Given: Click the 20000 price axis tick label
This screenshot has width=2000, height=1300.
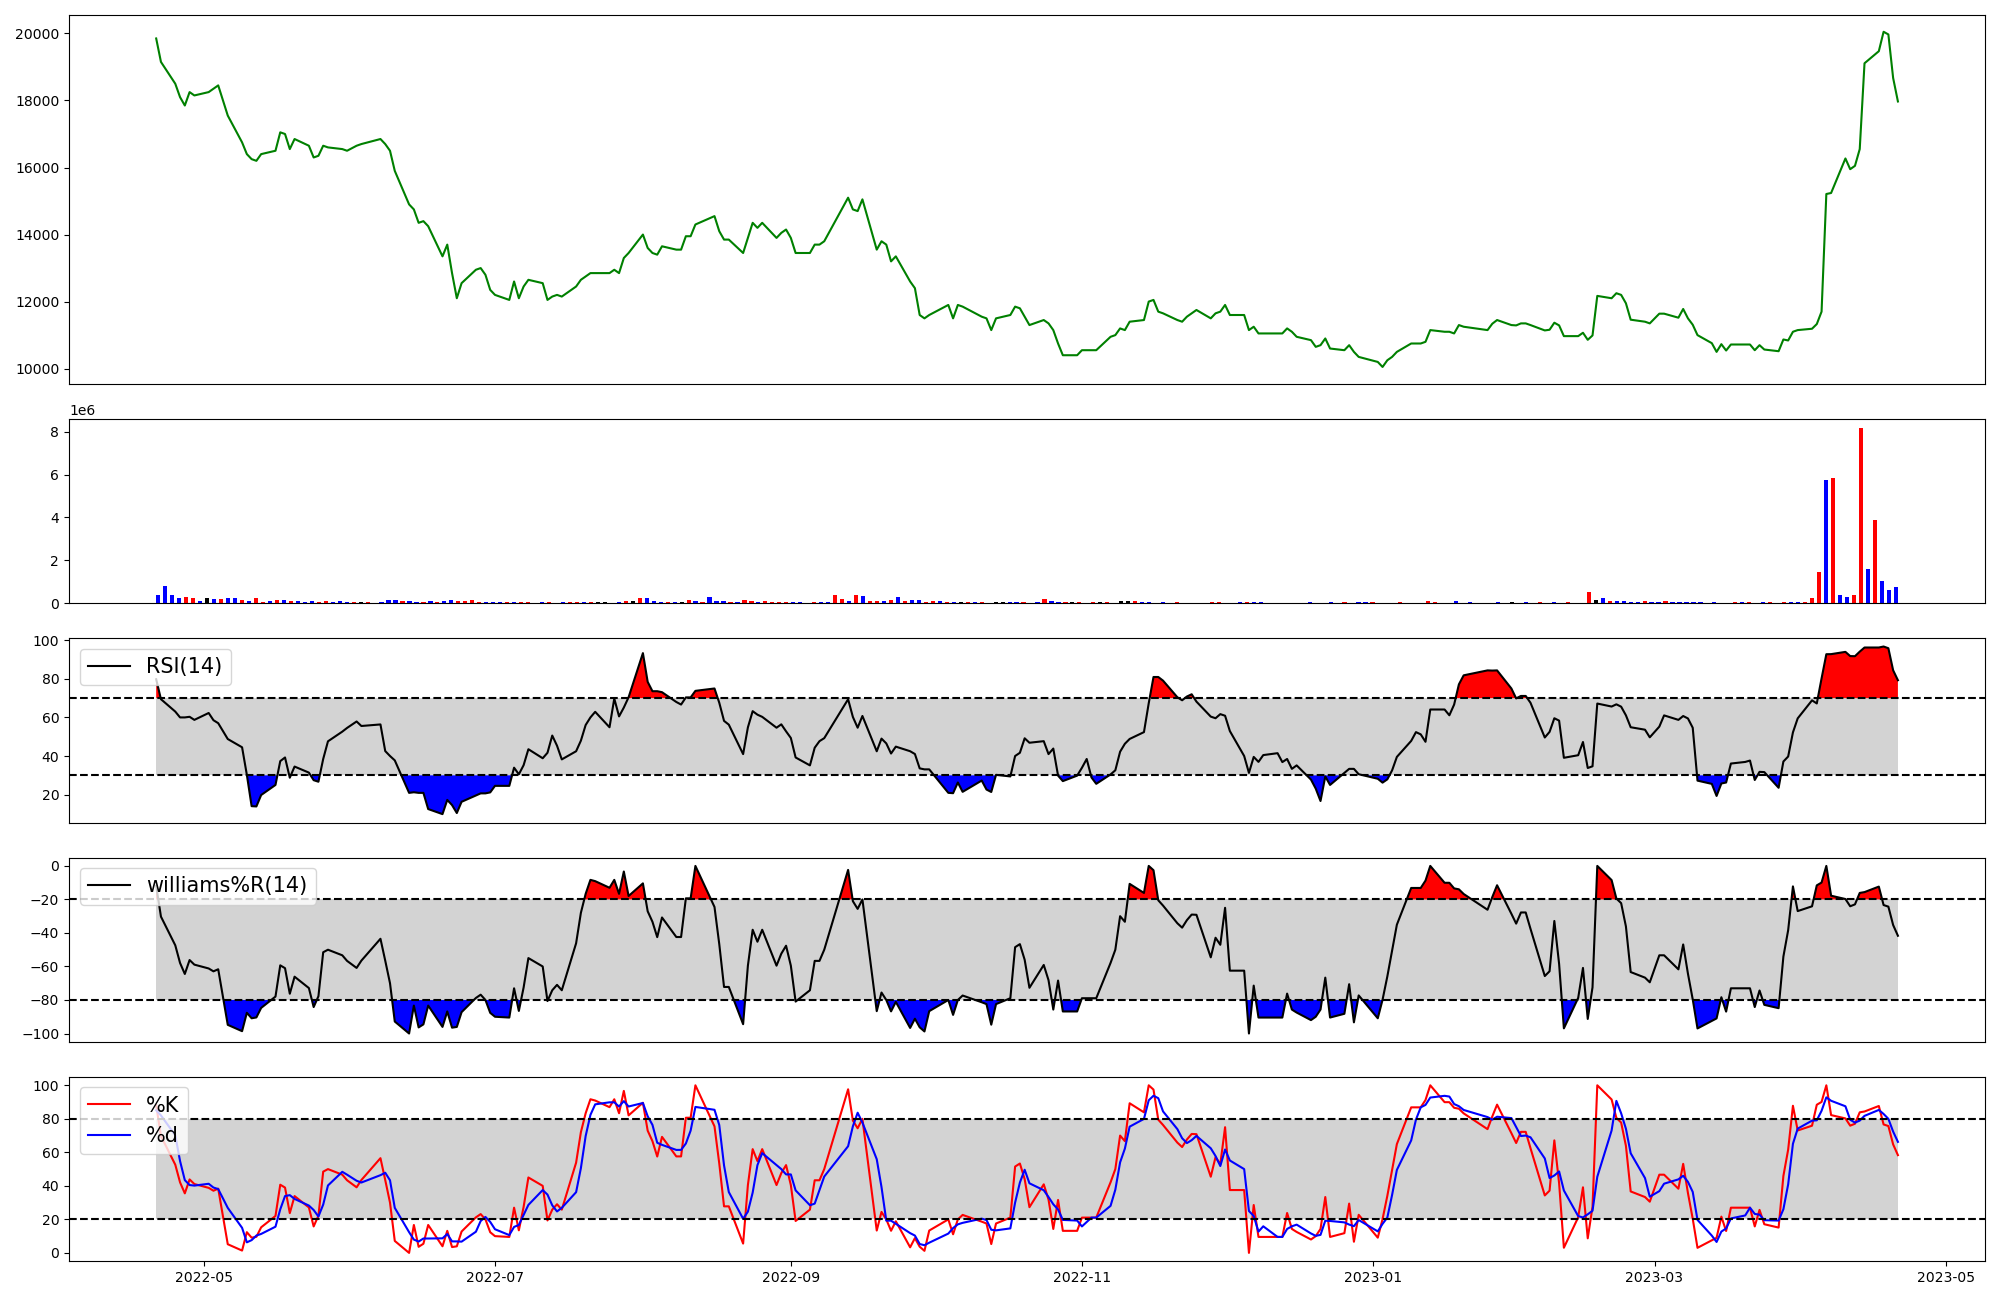Looking at the screenshot, I should pyautogui.click(x=37, y=34).
